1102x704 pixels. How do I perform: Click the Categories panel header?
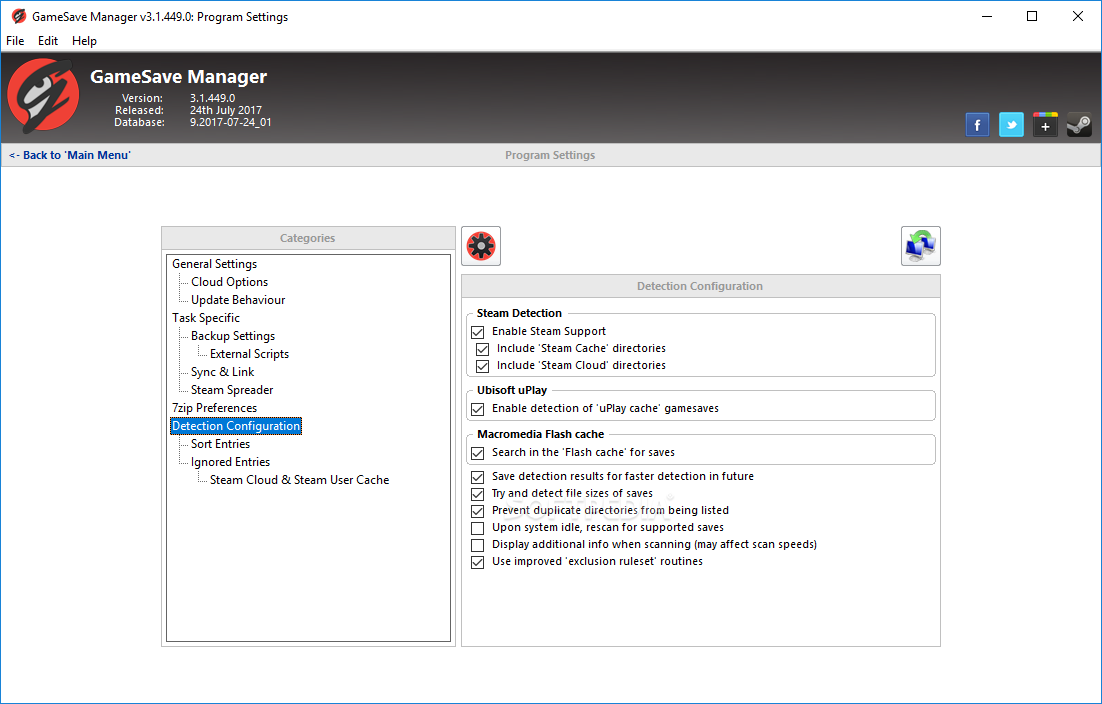(308, 238)
